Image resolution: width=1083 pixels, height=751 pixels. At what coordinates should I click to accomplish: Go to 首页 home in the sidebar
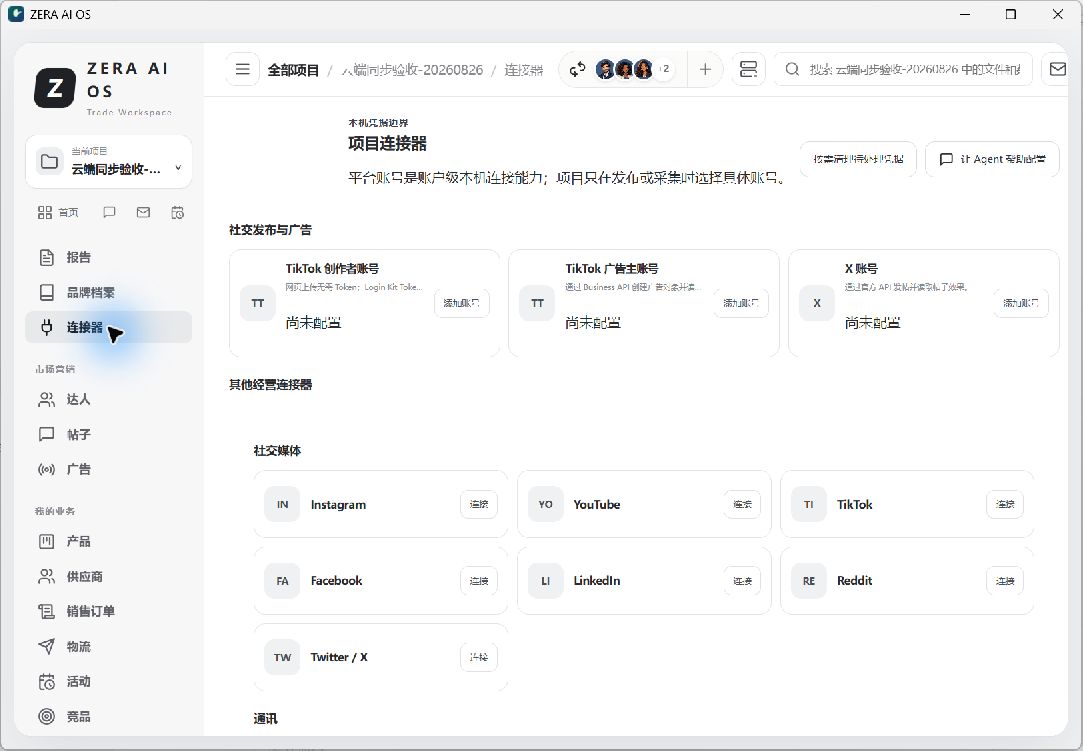click(x=58, y=212)
